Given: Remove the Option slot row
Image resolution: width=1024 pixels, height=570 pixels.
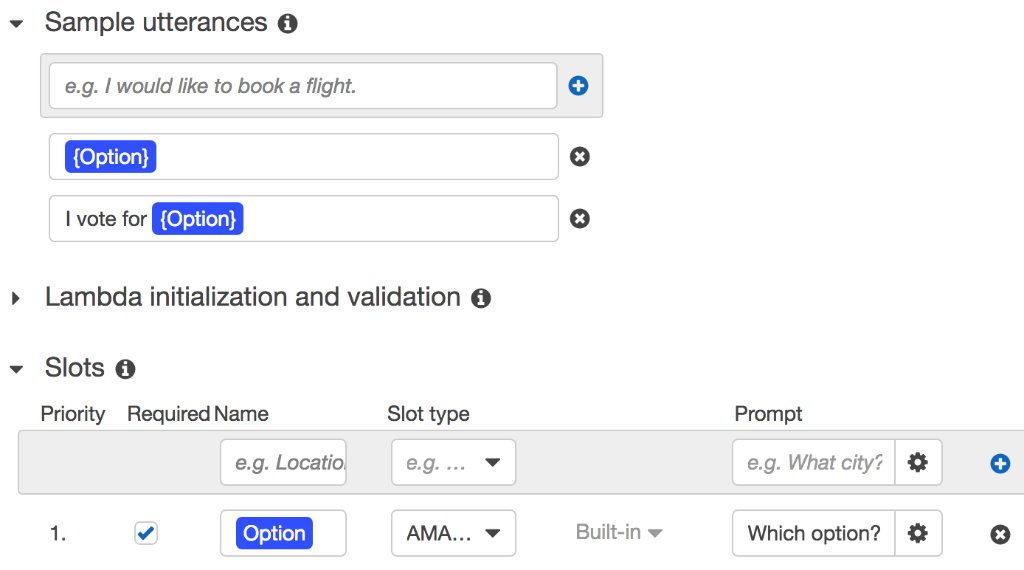Looking at the screenshot, I should 999,534.
